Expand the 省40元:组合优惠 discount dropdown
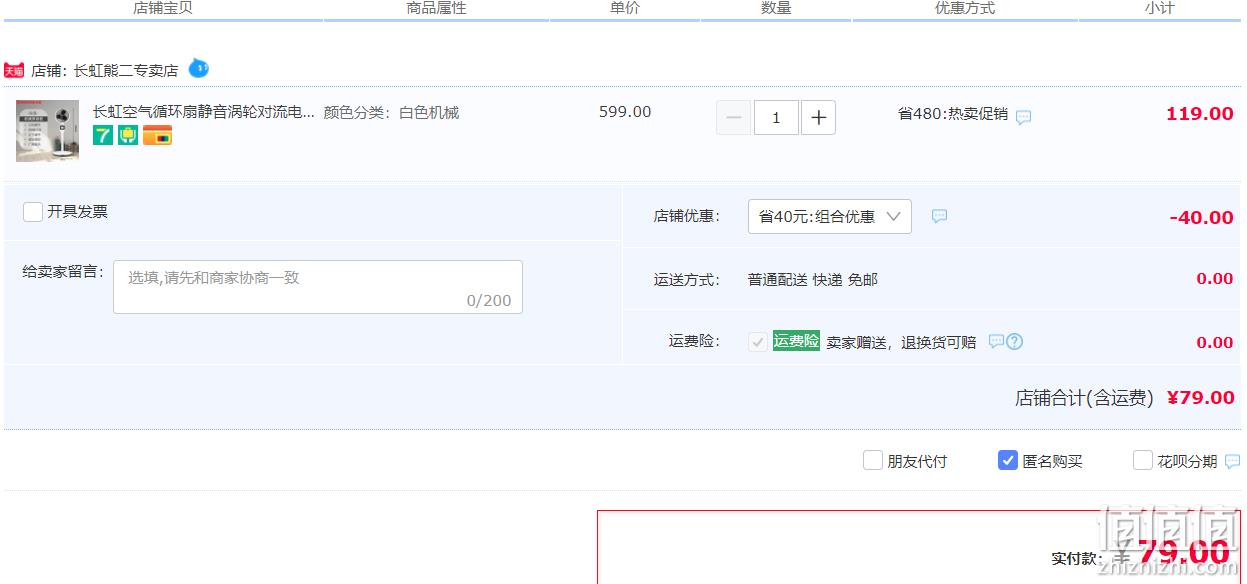Screen dimensions: 1247x584 830,217
